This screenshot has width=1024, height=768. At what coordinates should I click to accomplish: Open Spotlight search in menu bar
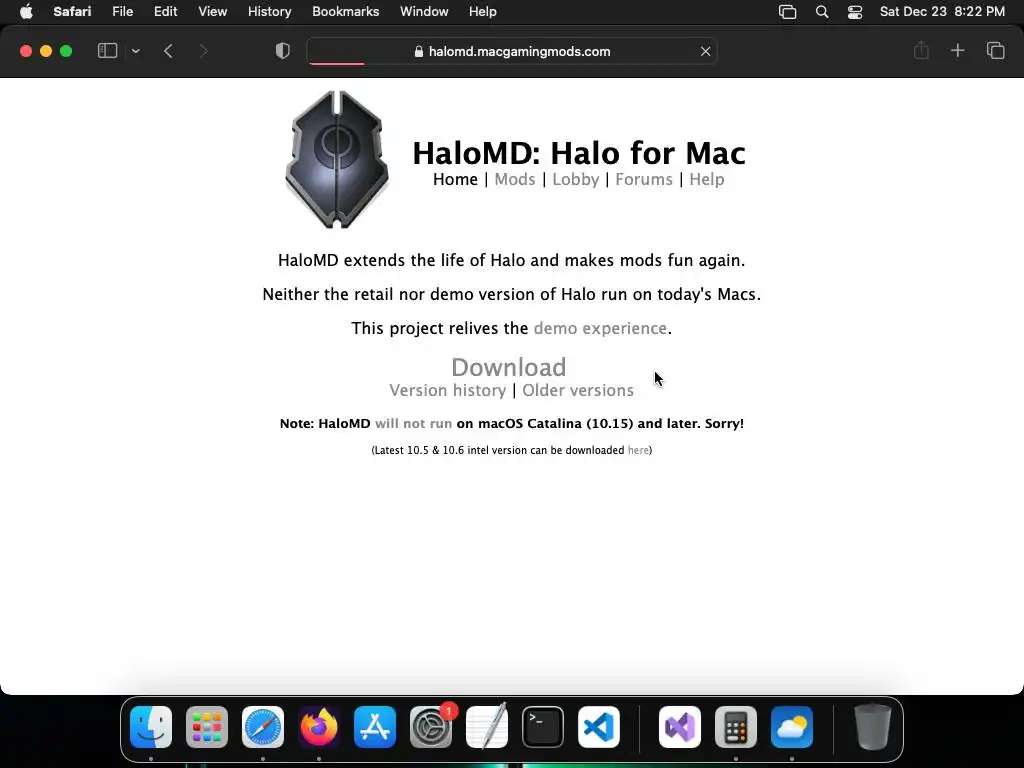[822, 12]
